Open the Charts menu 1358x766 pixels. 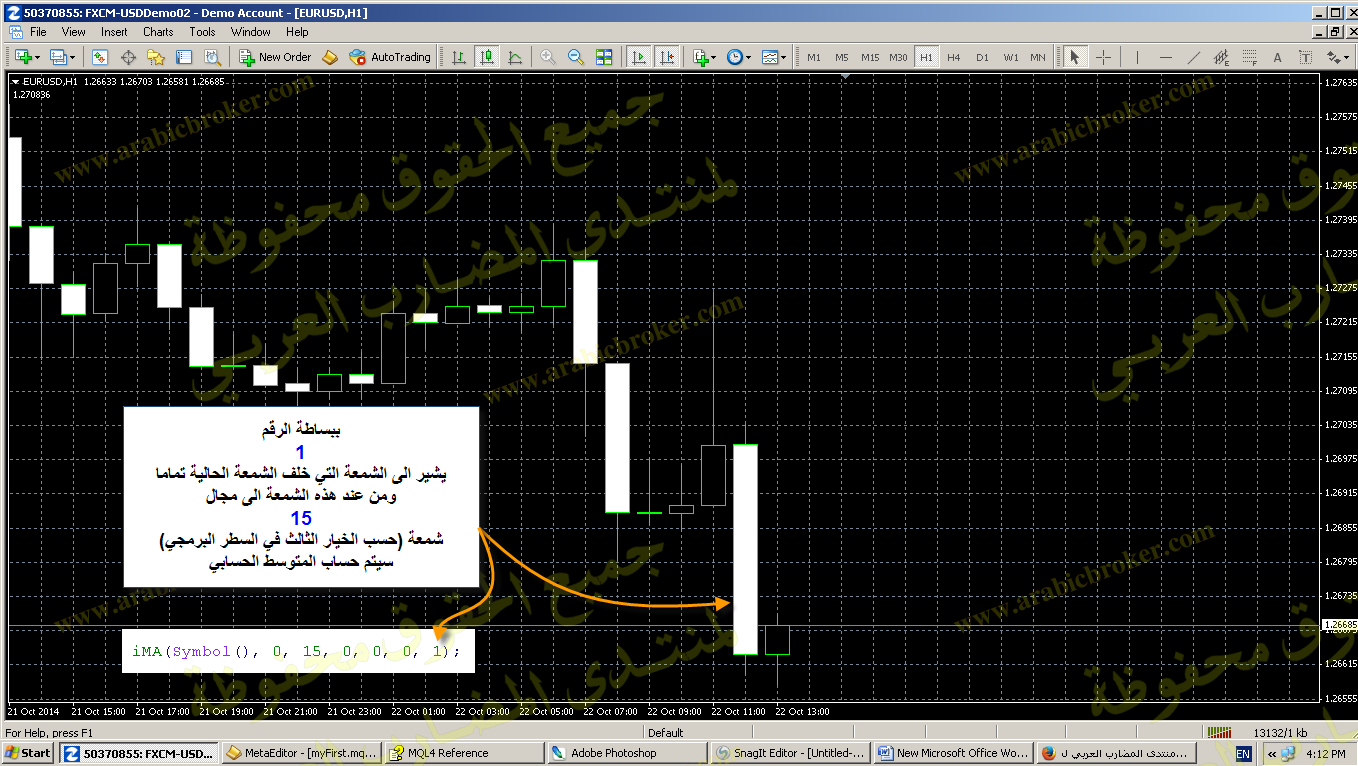[158, 32]
